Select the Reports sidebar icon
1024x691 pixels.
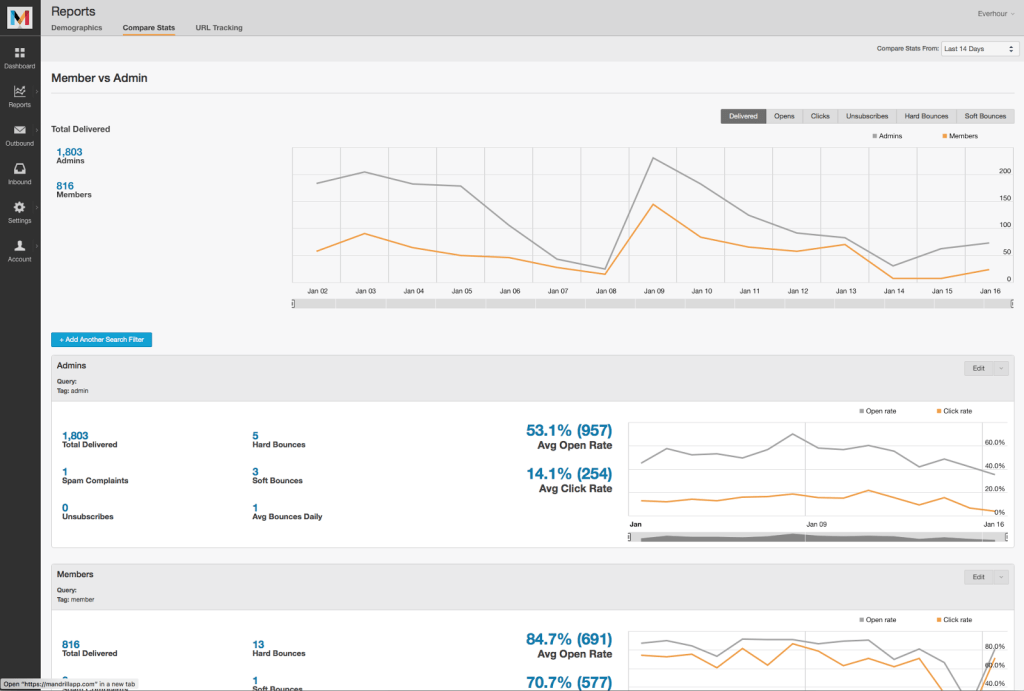click(19, 96)
